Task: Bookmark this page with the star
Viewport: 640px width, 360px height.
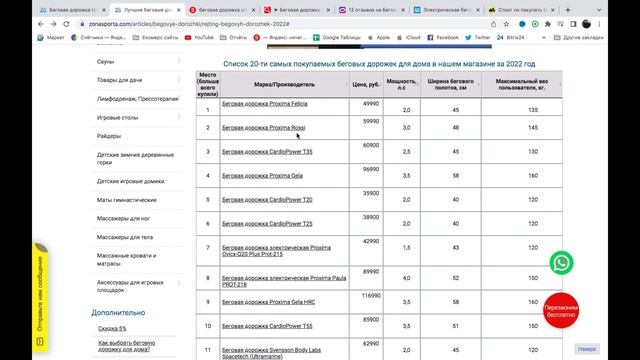Action: pos(506,24)
